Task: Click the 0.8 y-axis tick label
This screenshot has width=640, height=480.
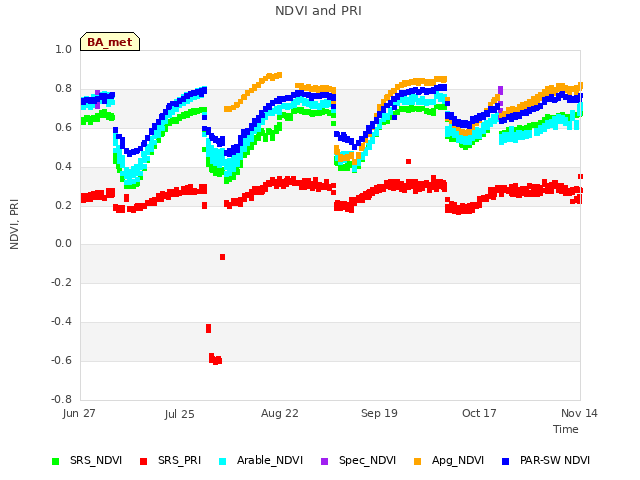Action: (64, 88)
